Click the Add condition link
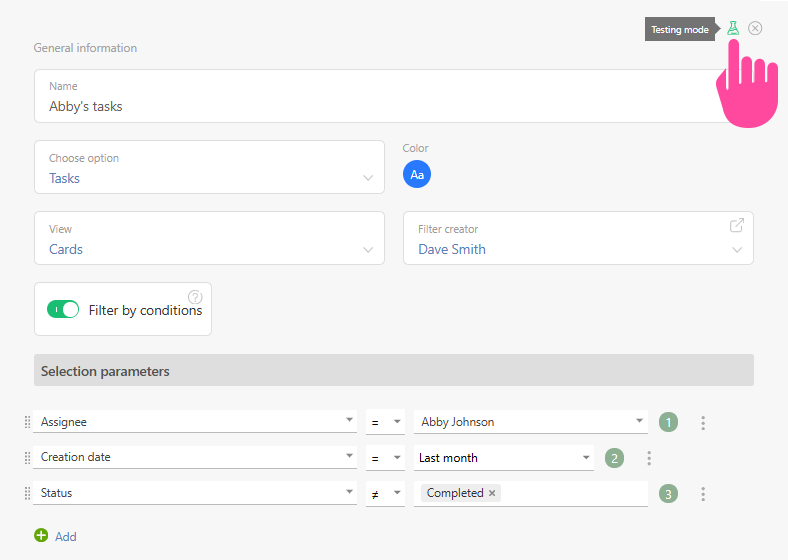 66,537
